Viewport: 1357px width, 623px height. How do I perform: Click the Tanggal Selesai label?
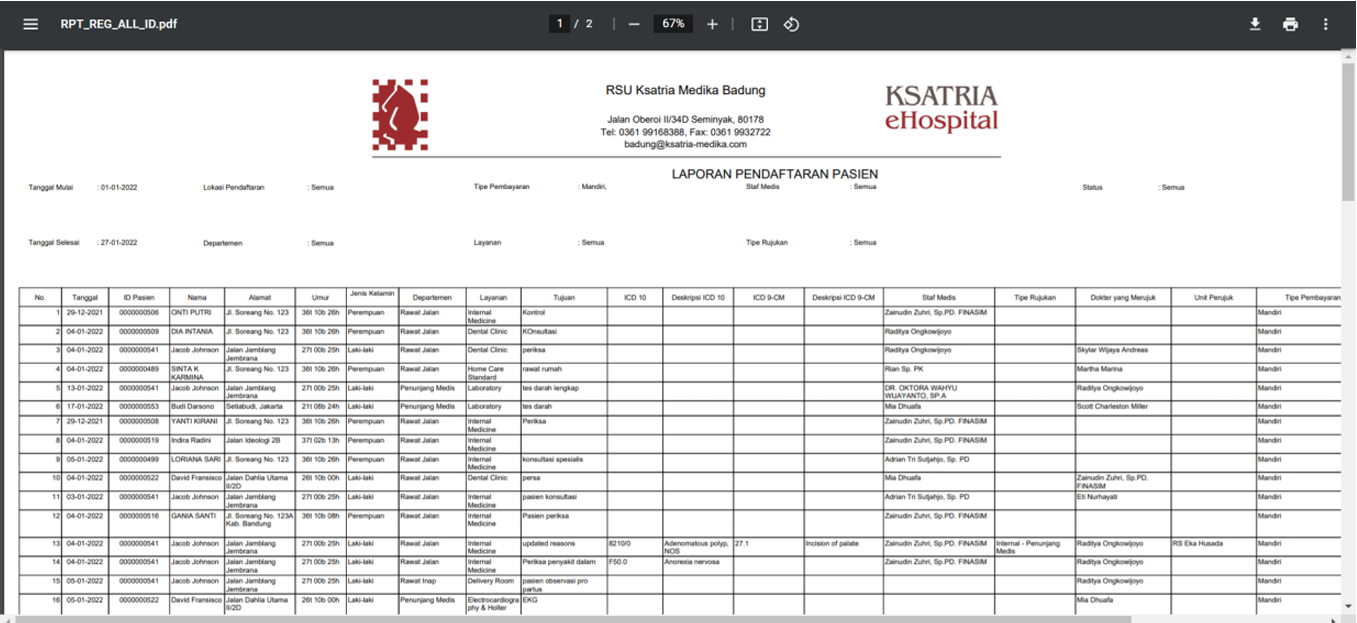pos(54,242)
